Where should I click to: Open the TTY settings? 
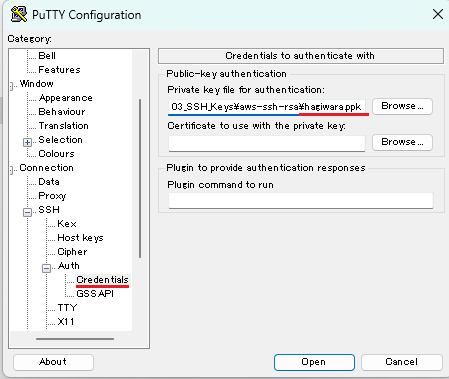(67, 308)
